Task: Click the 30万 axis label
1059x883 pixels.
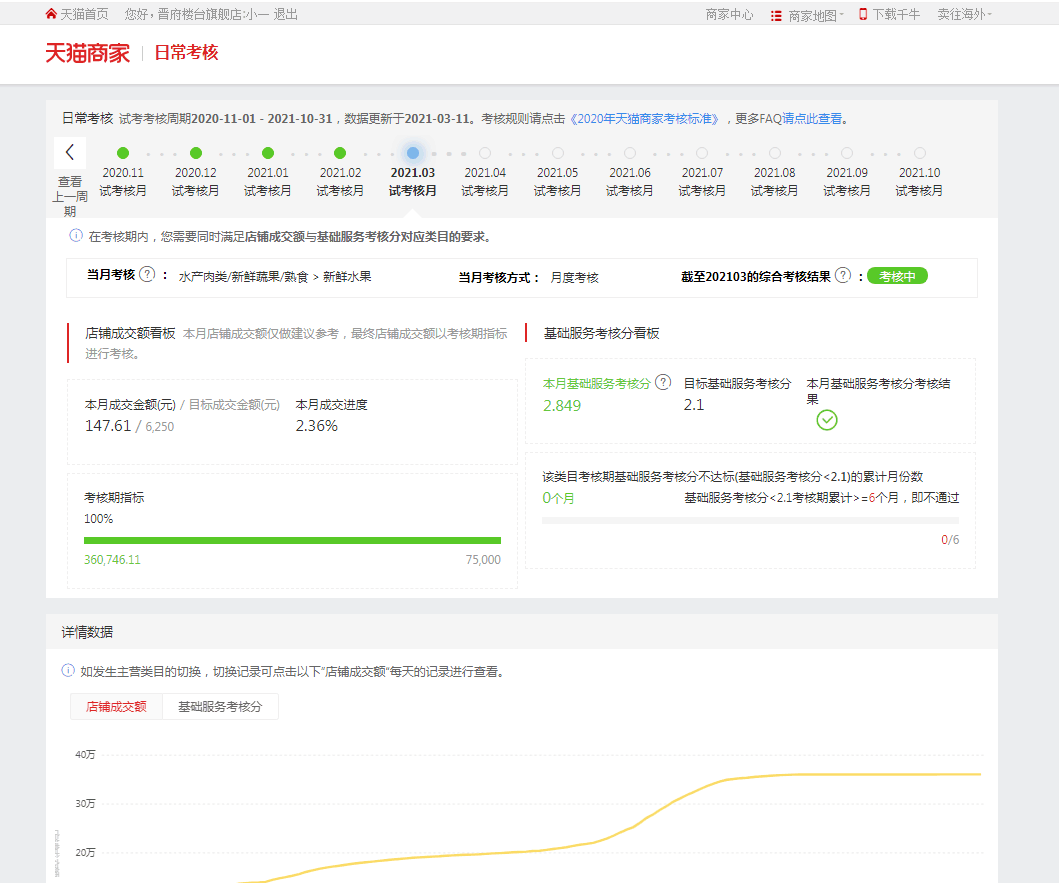Action: 85,803
